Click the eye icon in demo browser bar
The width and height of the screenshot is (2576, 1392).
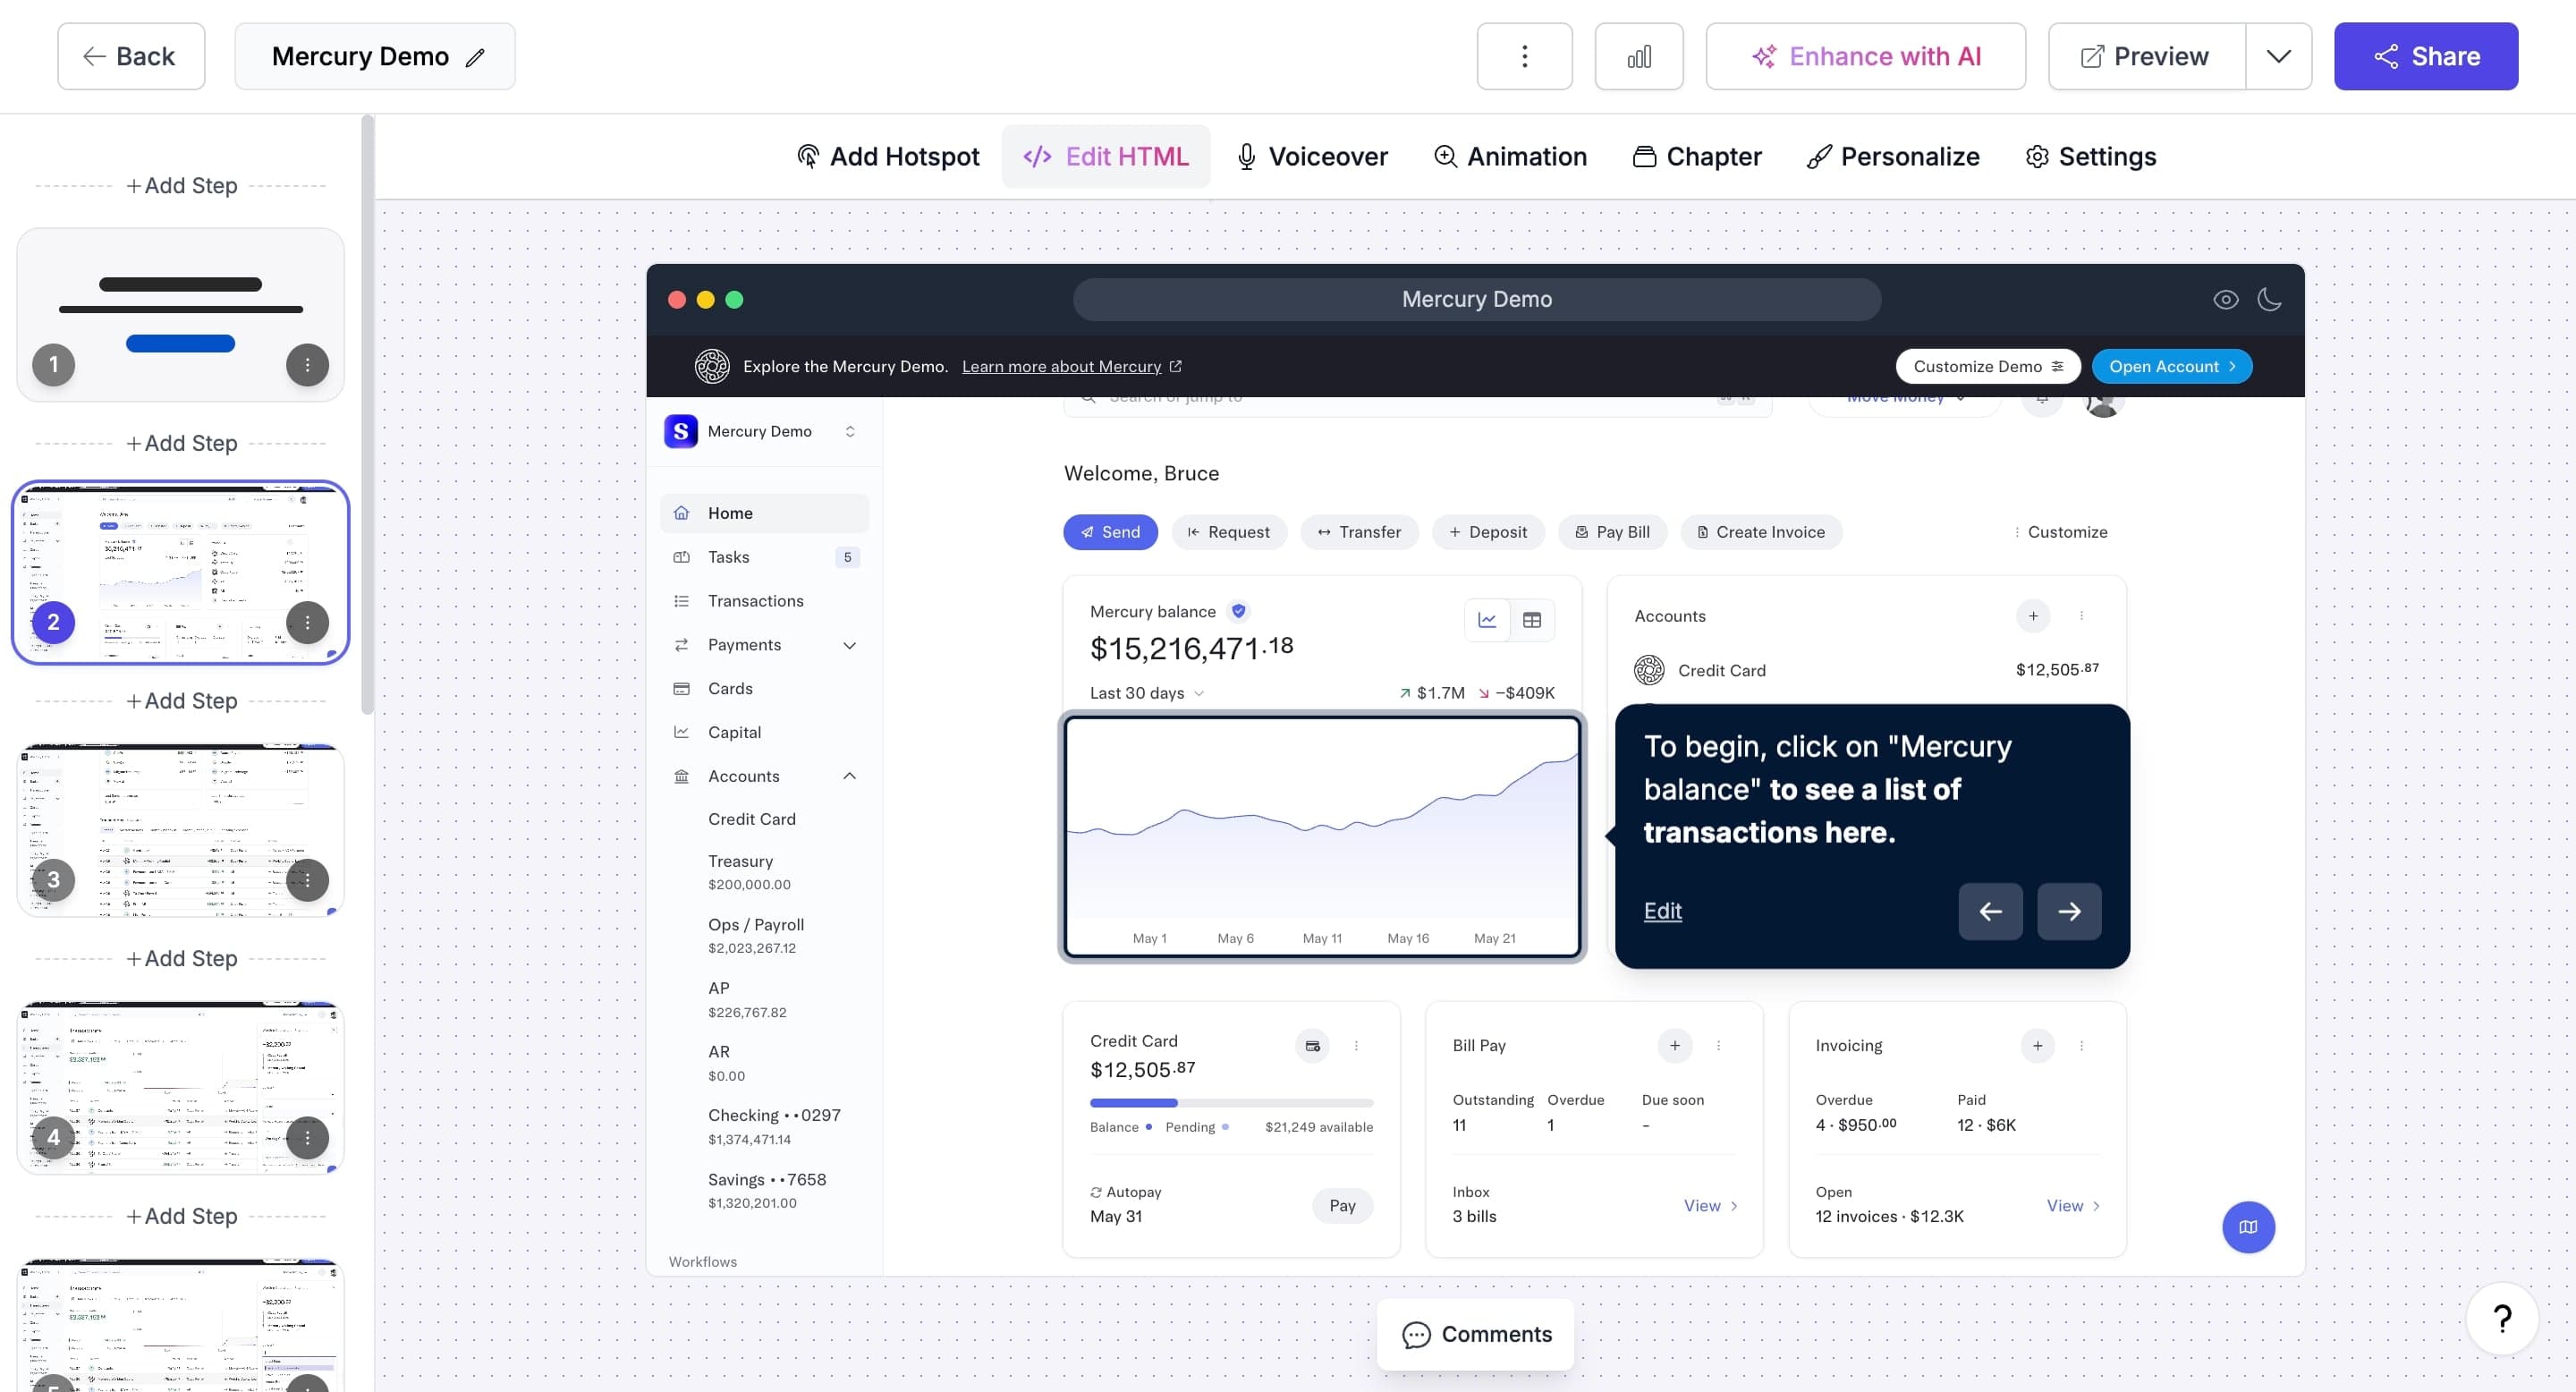[2225, 299]
